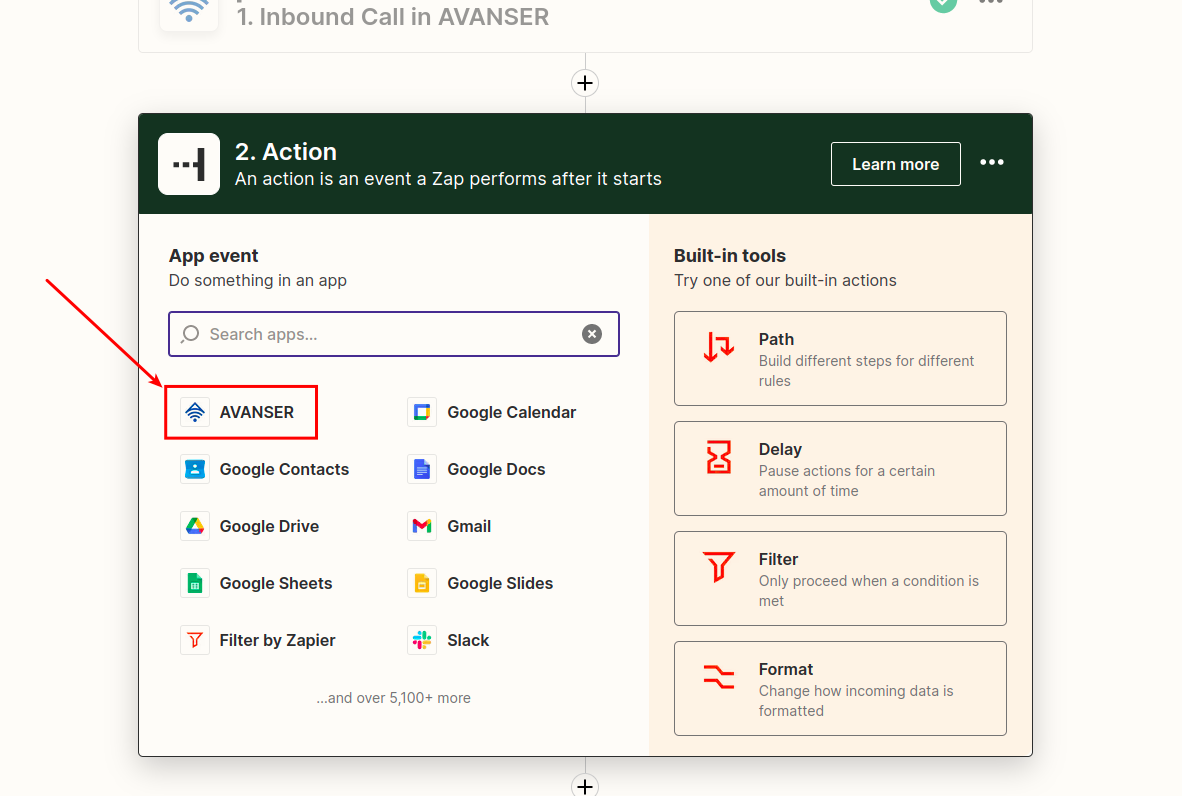The width and height of the screenshot is (1182, 796).
Task: Choose the Google Slides app icon
Action: tap(422, 583)
